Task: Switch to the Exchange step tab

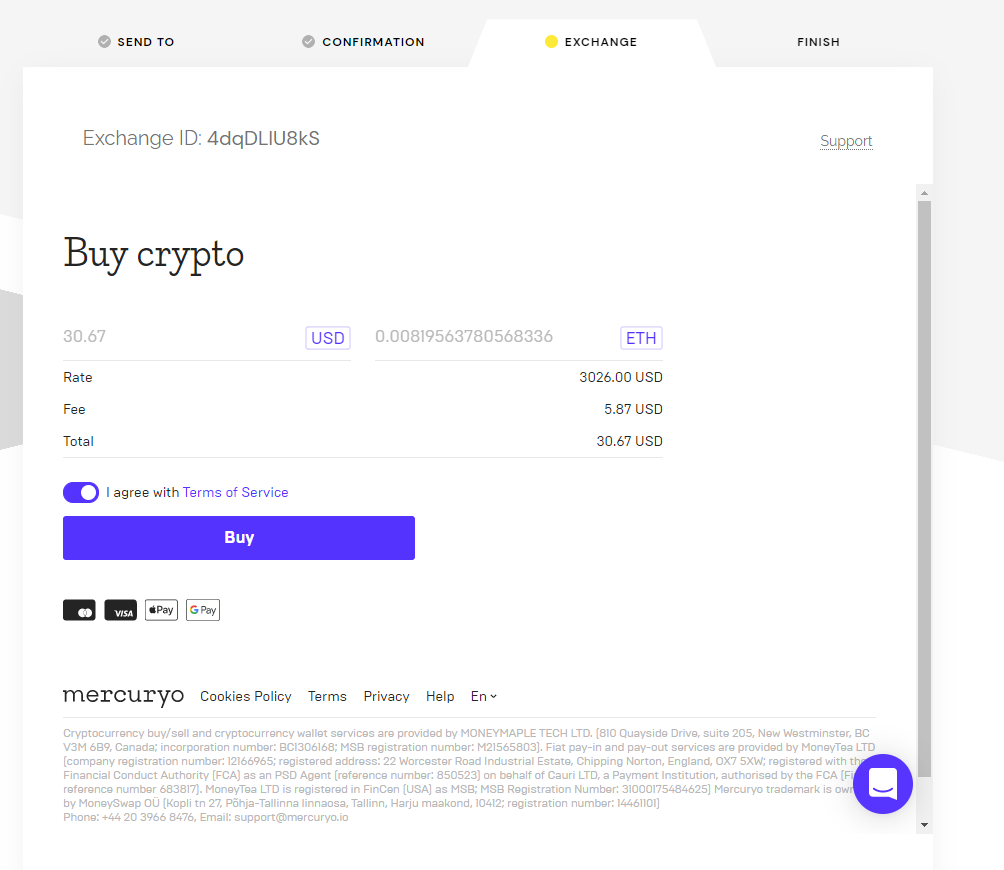Action: click(591, 42)
